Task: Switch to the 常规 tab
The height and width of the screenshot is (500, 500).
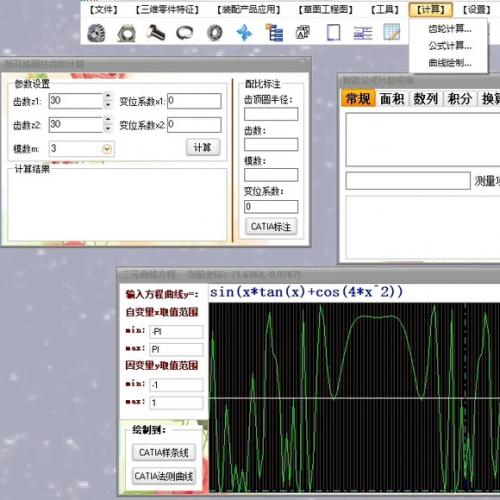Action: pos(358,99)
